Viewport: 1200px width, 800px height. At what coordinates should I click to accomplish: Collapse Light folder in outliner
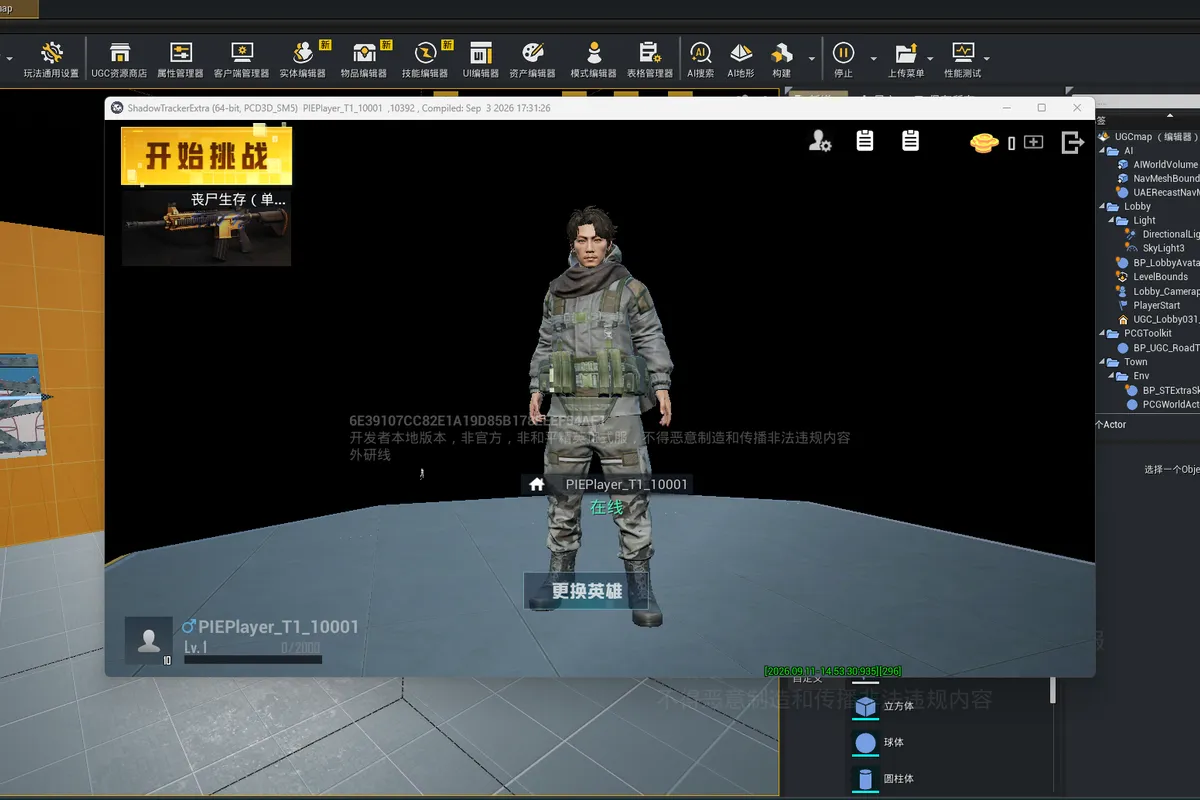coord(1110,221)
